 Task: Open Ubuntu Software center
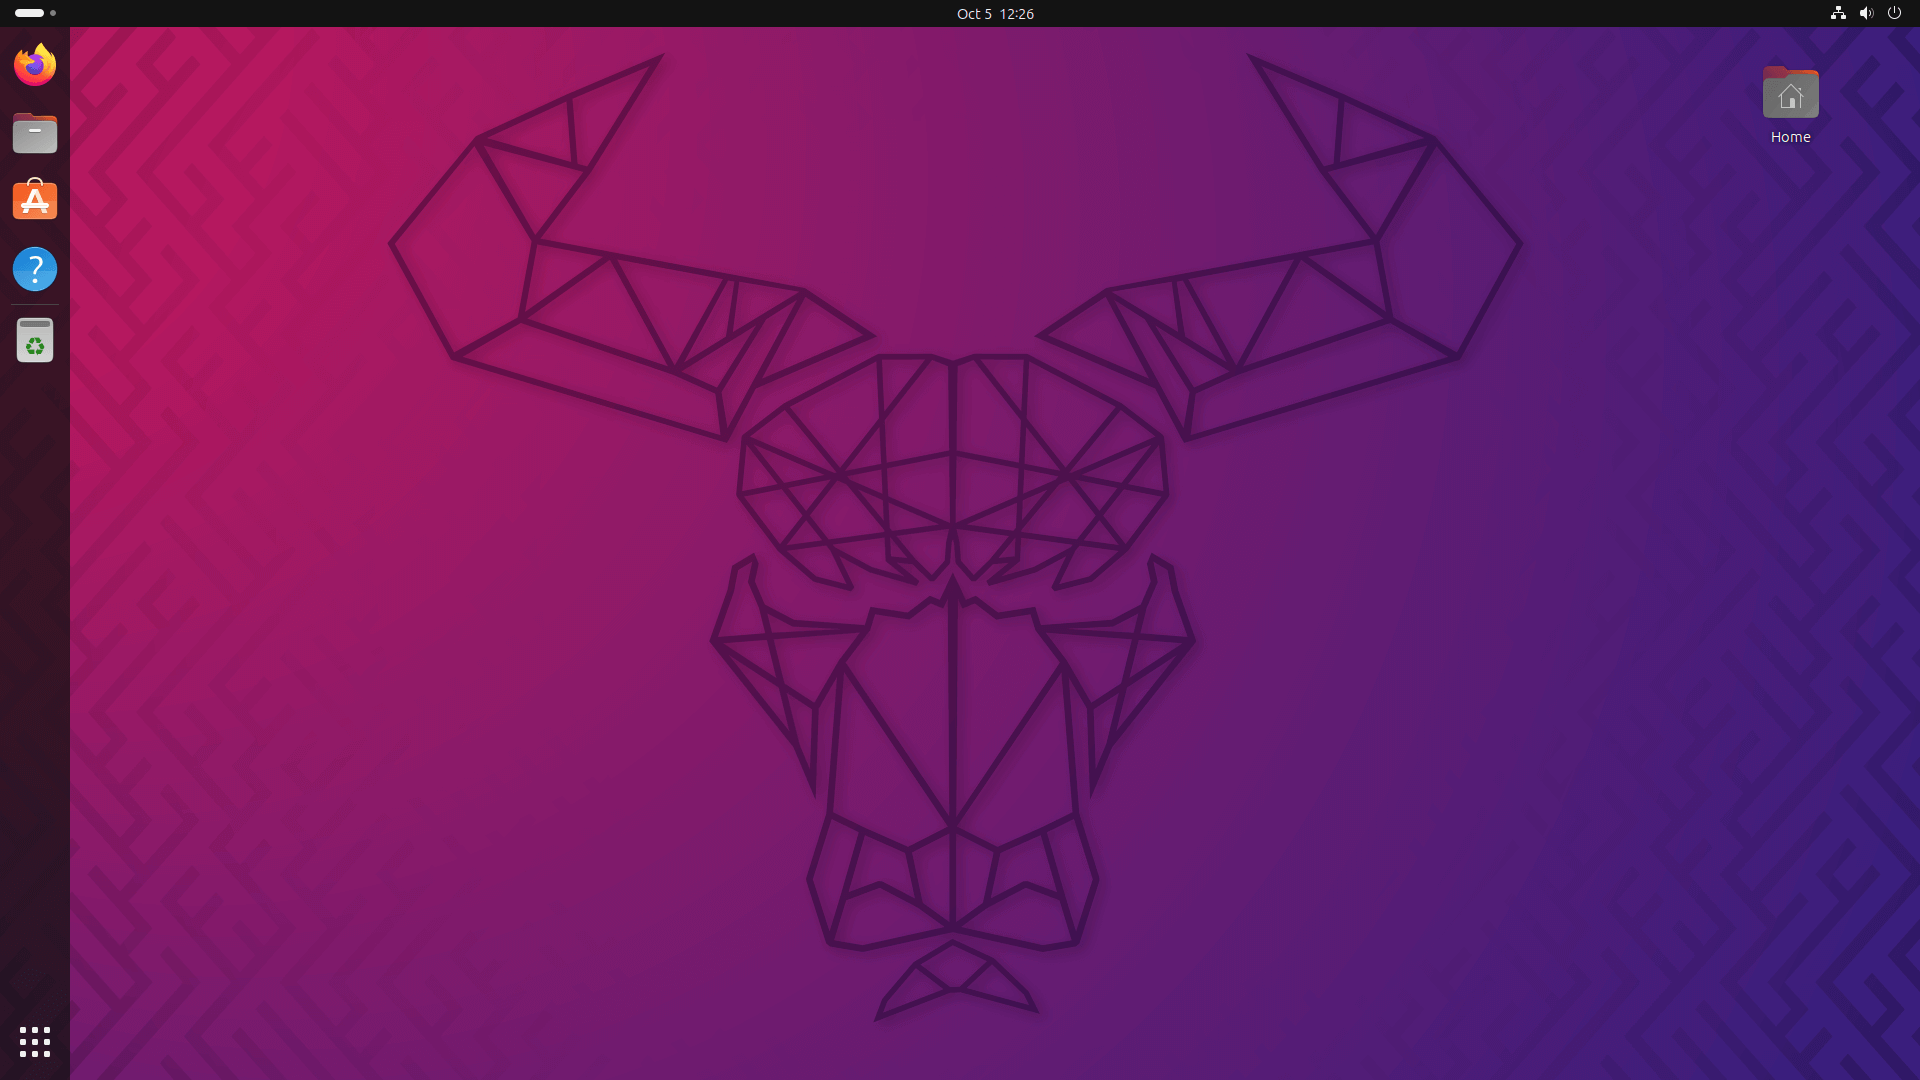tap(35, 199)
